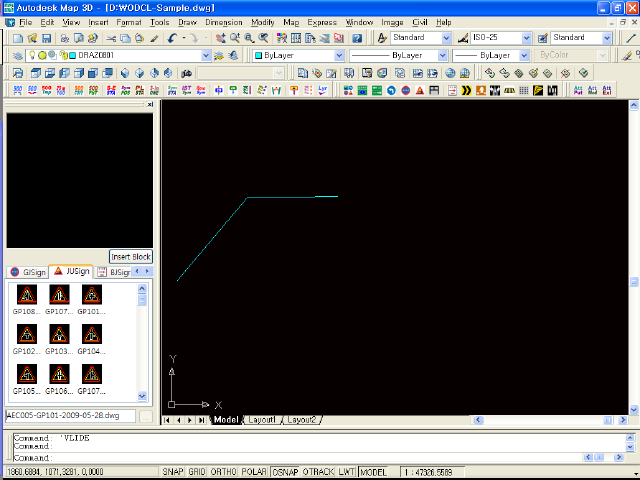Select the GISign tab in the block panel

(x=28, y=272)
